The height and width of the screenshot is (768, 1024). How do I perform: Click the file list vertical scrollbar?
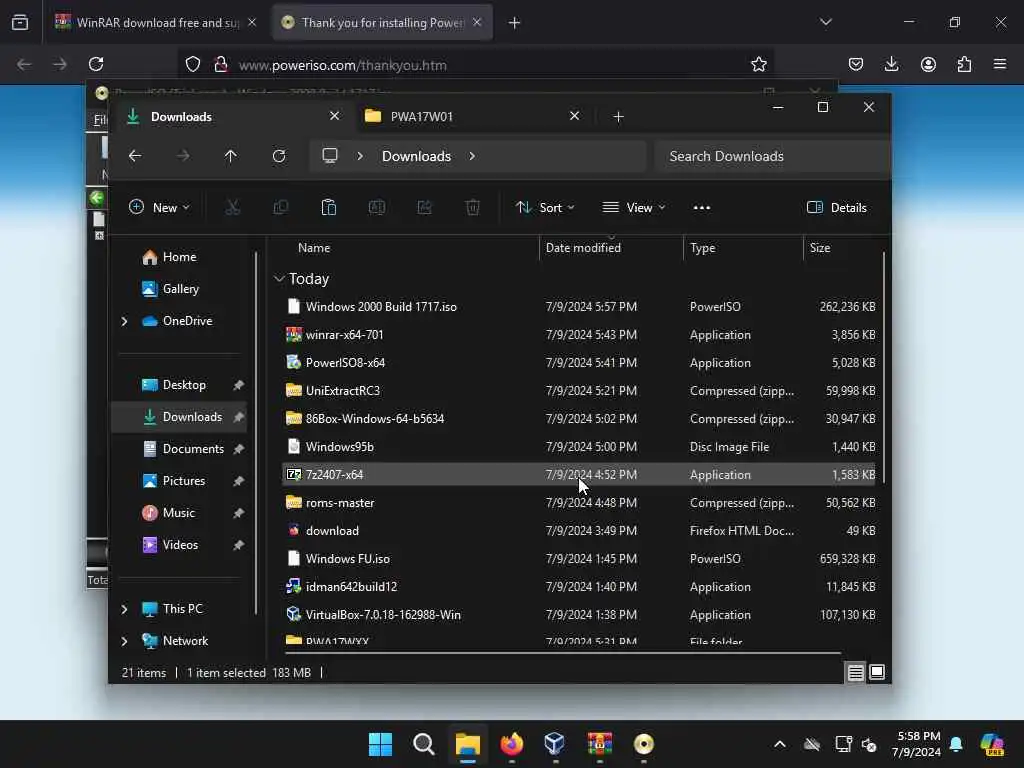point(884,368)
